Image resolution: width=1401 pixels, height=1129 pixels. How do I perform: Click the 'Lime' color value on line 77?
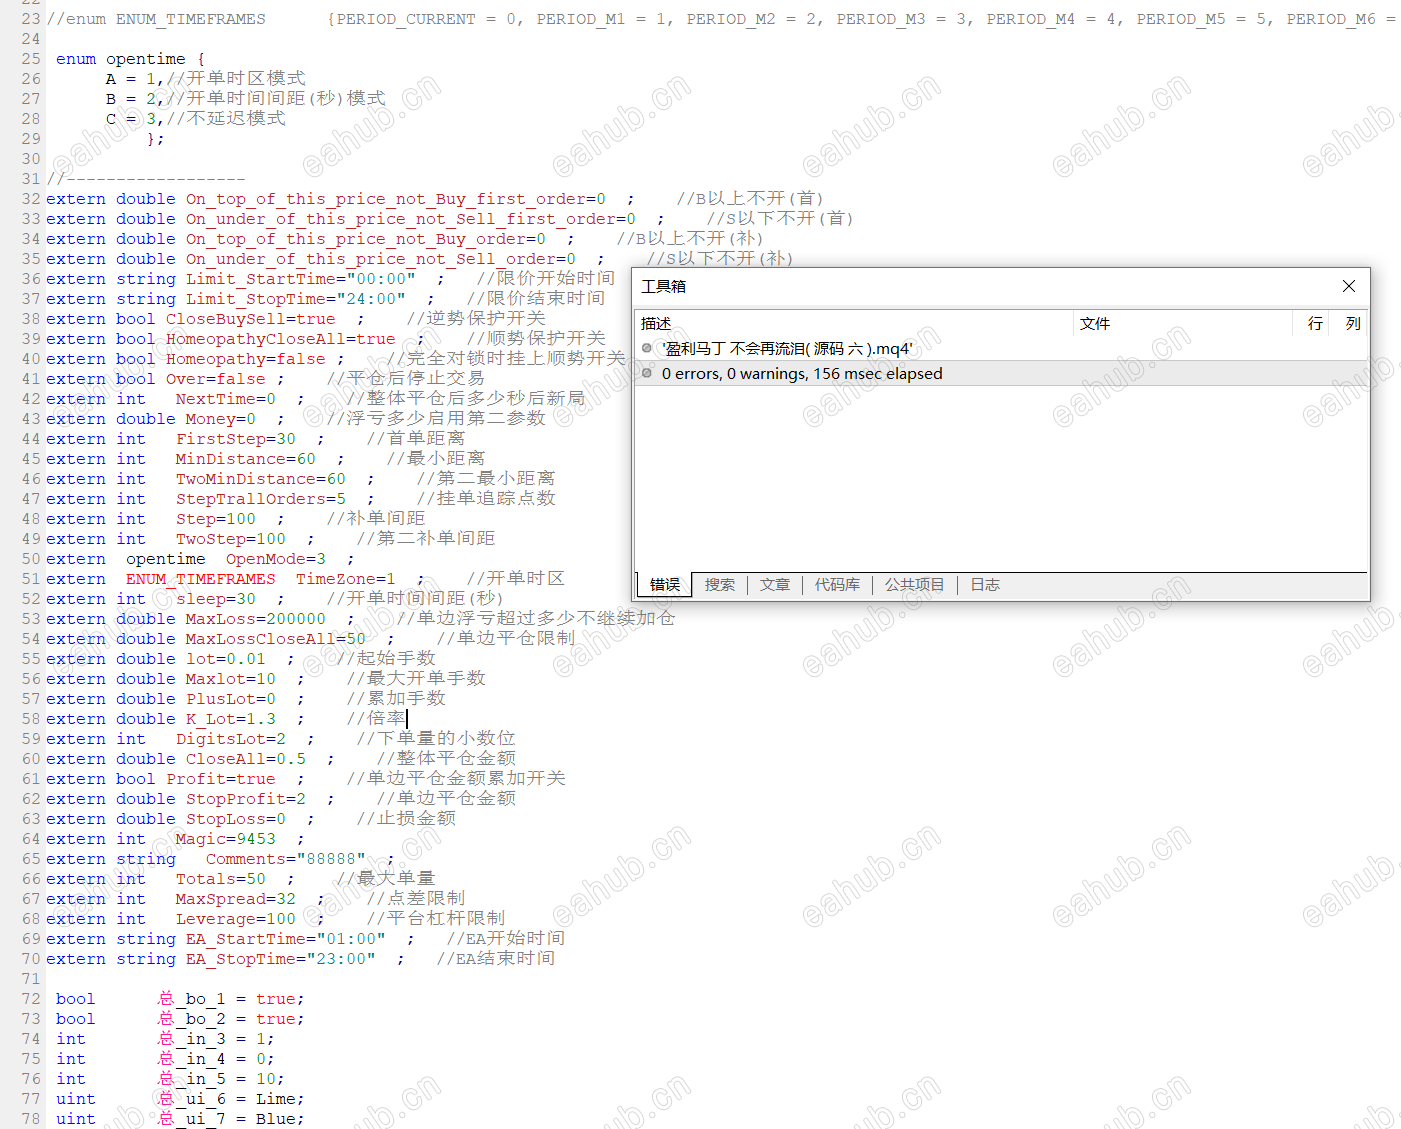pos(275,1099)
